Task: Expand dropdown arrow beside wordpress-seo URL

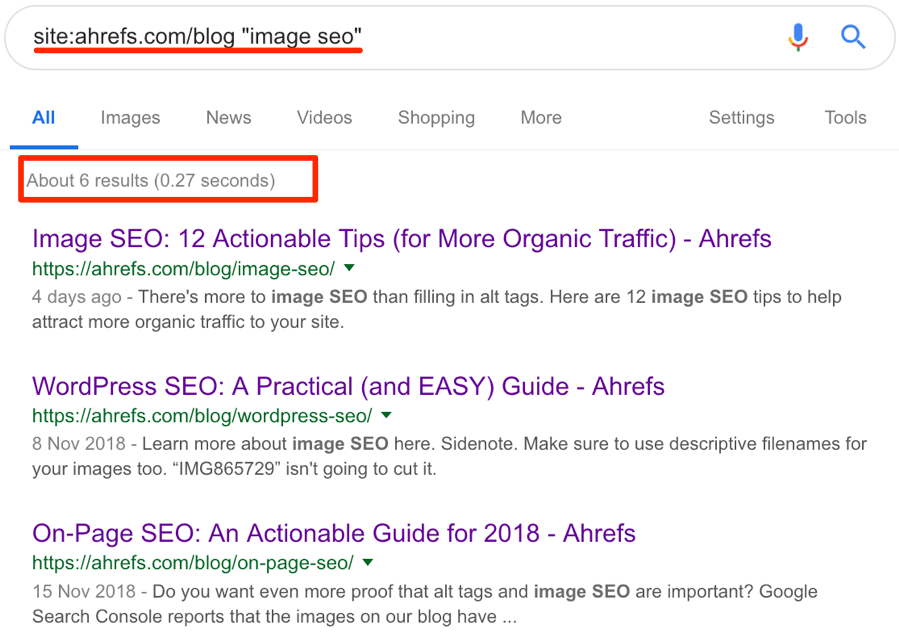Action: [x=386, y=415]
